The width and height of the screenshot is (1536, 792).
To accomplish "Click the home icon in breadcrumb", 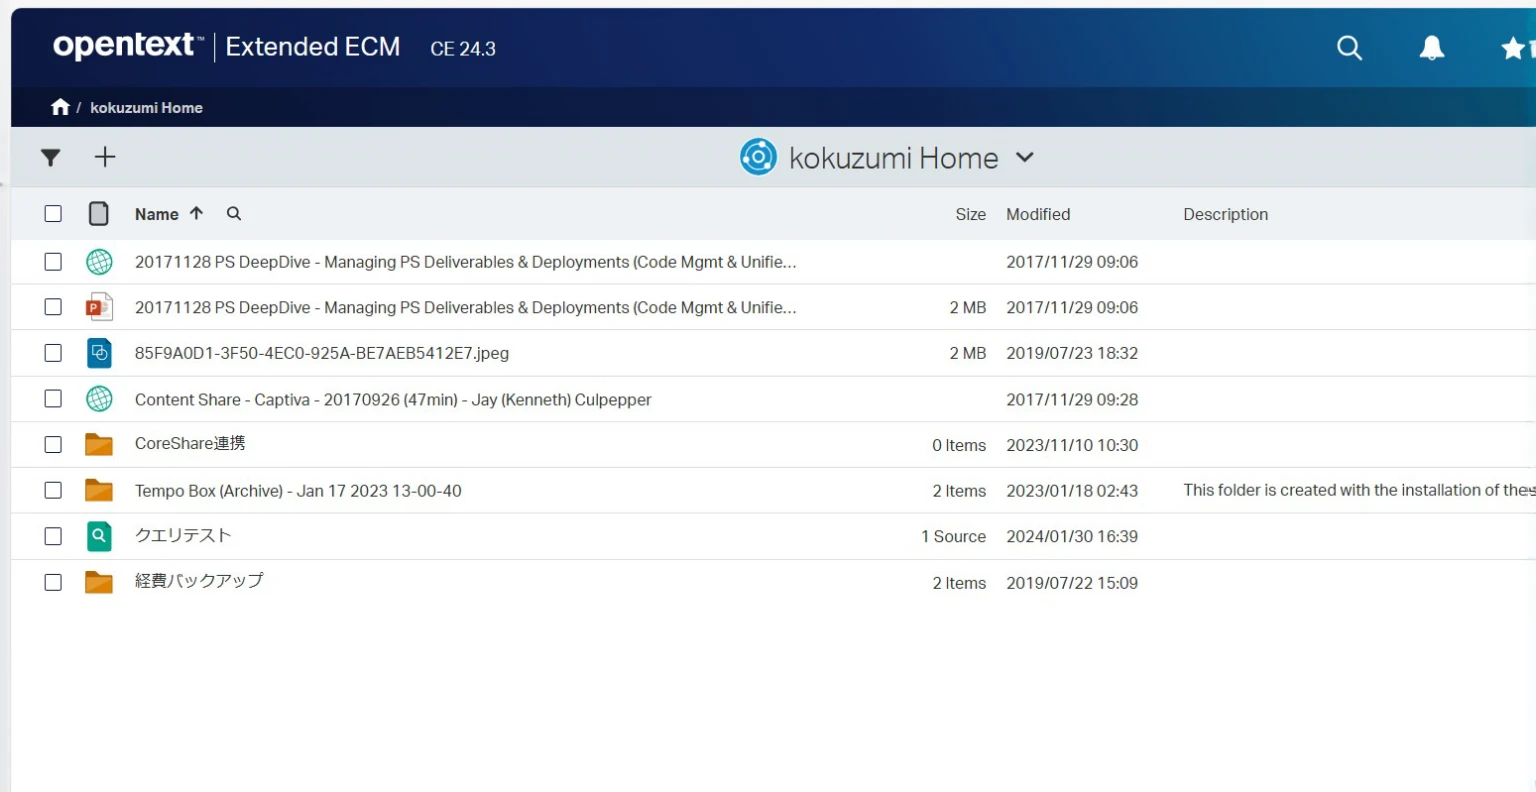I will [60, 107].
